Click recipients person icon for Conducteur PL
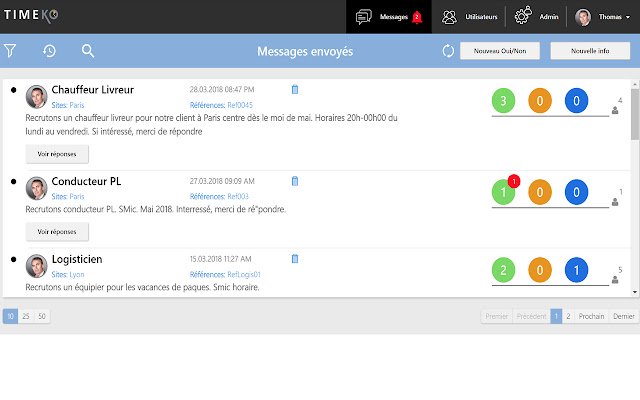 coord(615,202)
